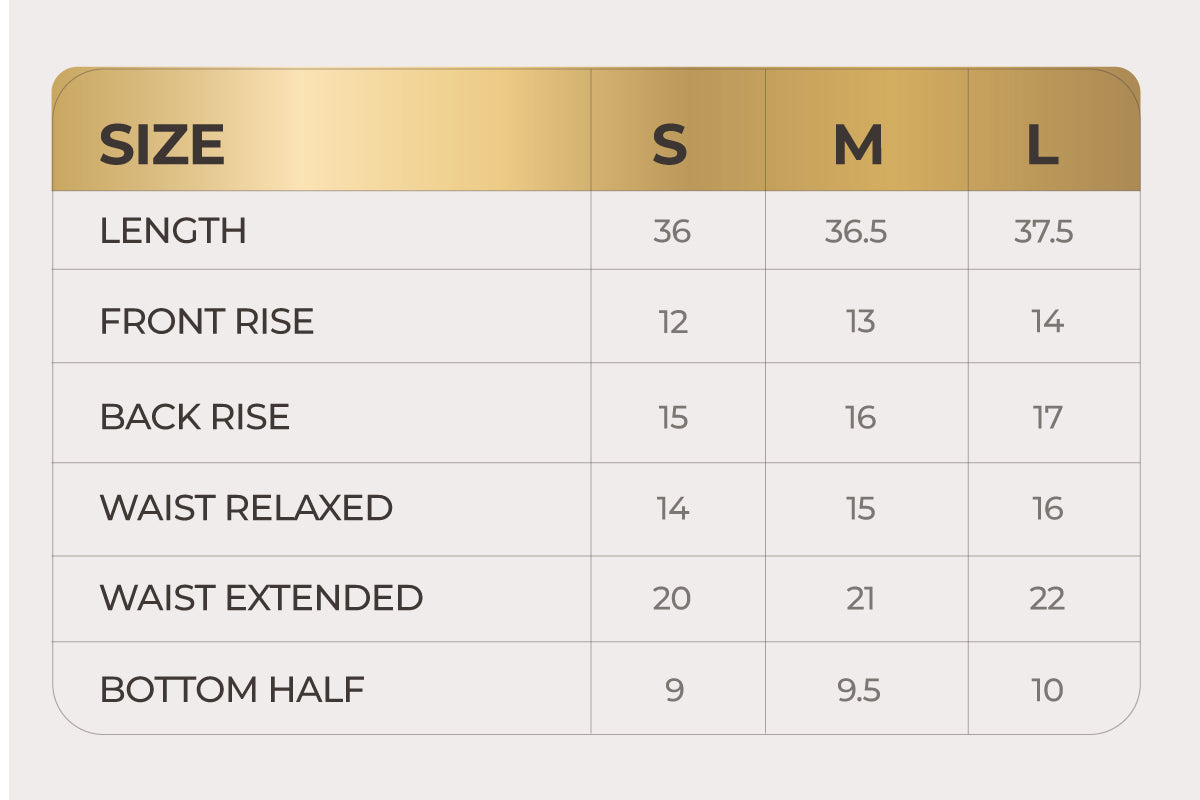This screenshot has height=800, width=1200.
Task: Select the S size column header
Action: tap(670, 146)
